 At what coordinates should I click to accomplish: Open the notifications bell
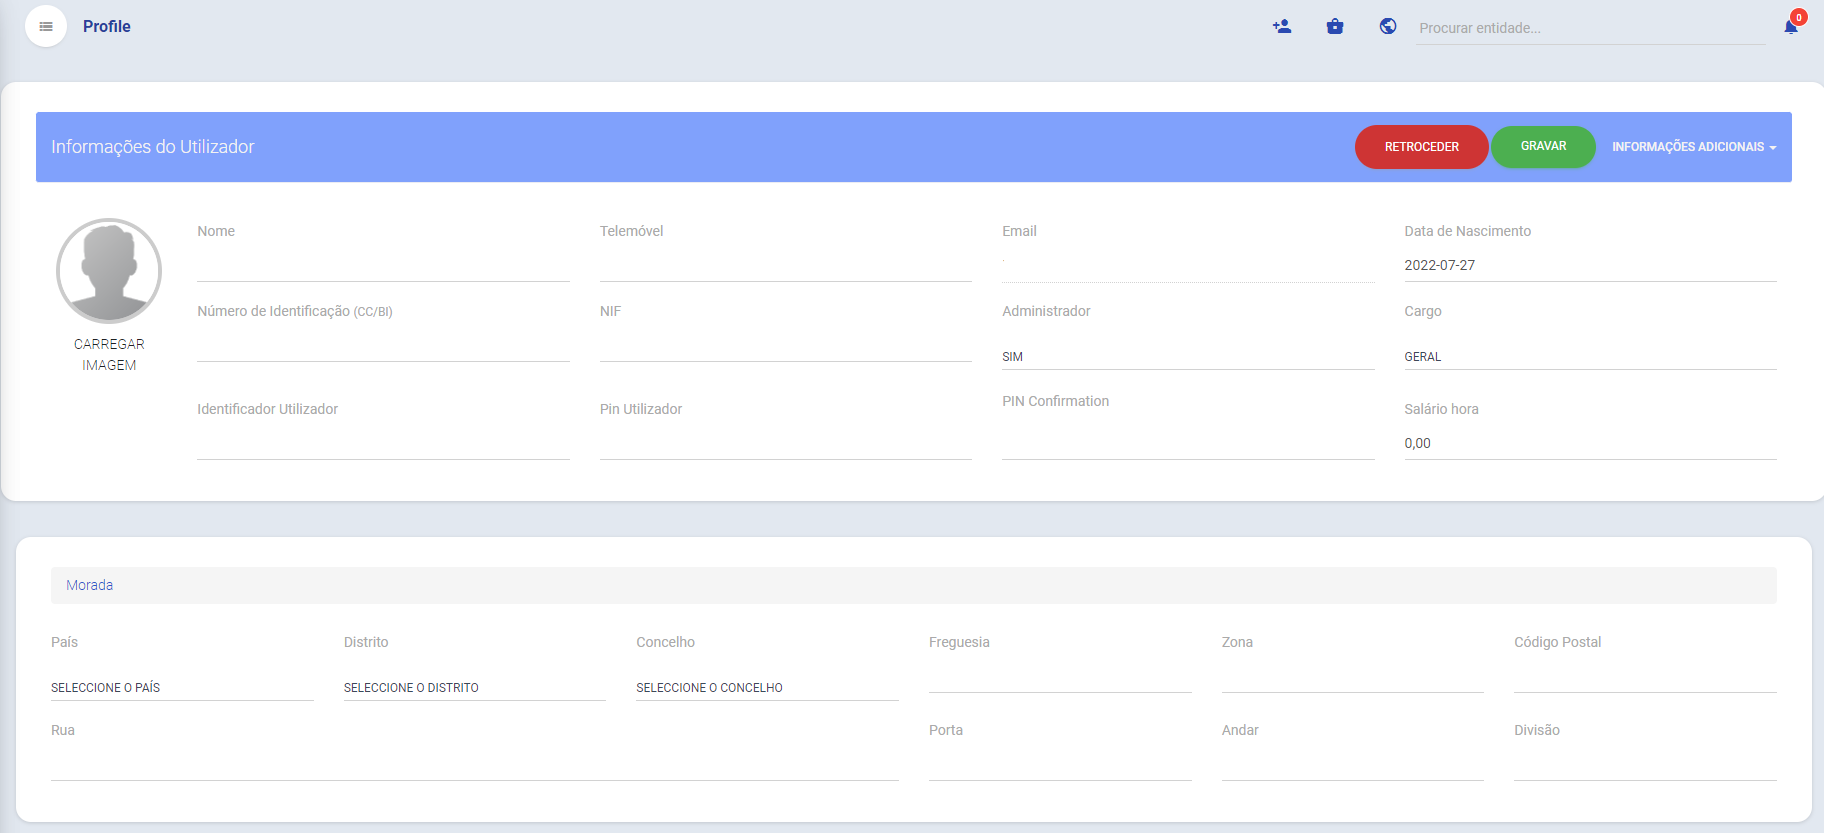click(x=1791, y=27)
